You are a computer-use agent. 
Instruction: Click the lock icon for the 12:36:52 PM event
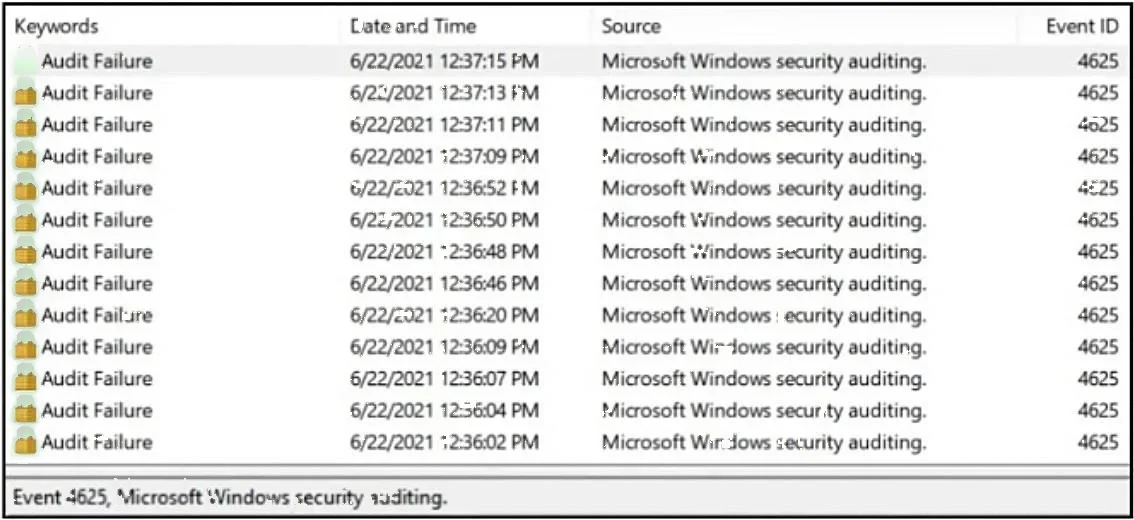(25, 189)
